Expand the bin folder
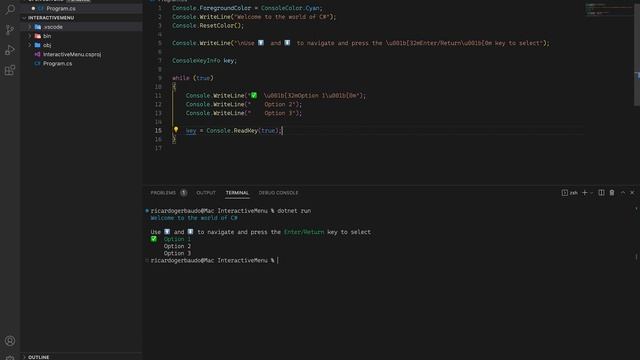This screenshot has height=360, width=640. 81,36
